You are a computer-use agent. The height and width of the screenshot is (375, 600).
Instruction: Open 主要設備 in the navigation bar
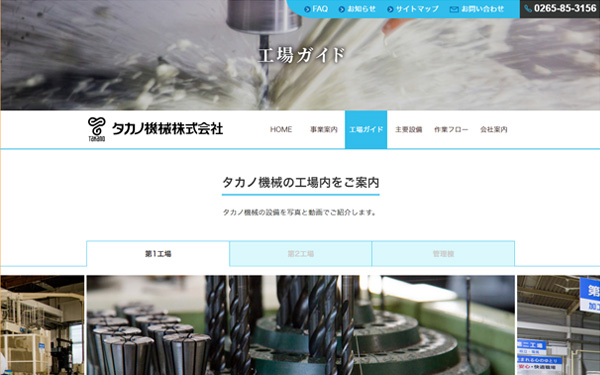[x=408, y=129]
